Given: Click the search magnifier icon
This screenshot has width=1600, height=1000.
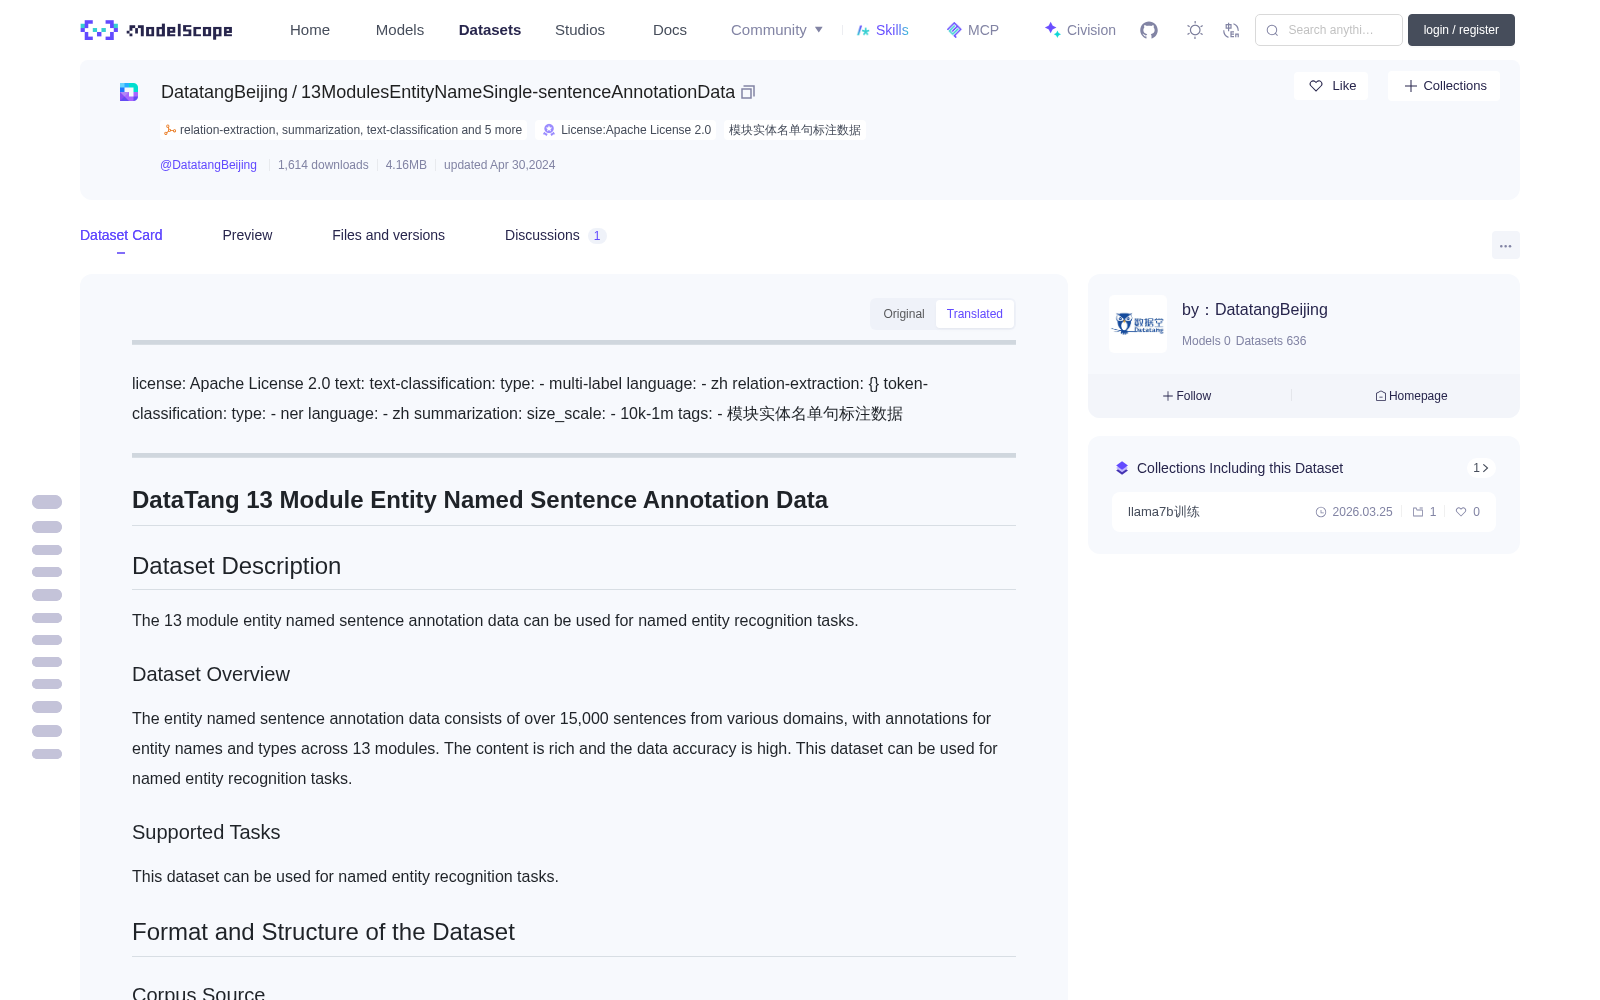Looking at the screenshot, I should (x=1273, y=30).
